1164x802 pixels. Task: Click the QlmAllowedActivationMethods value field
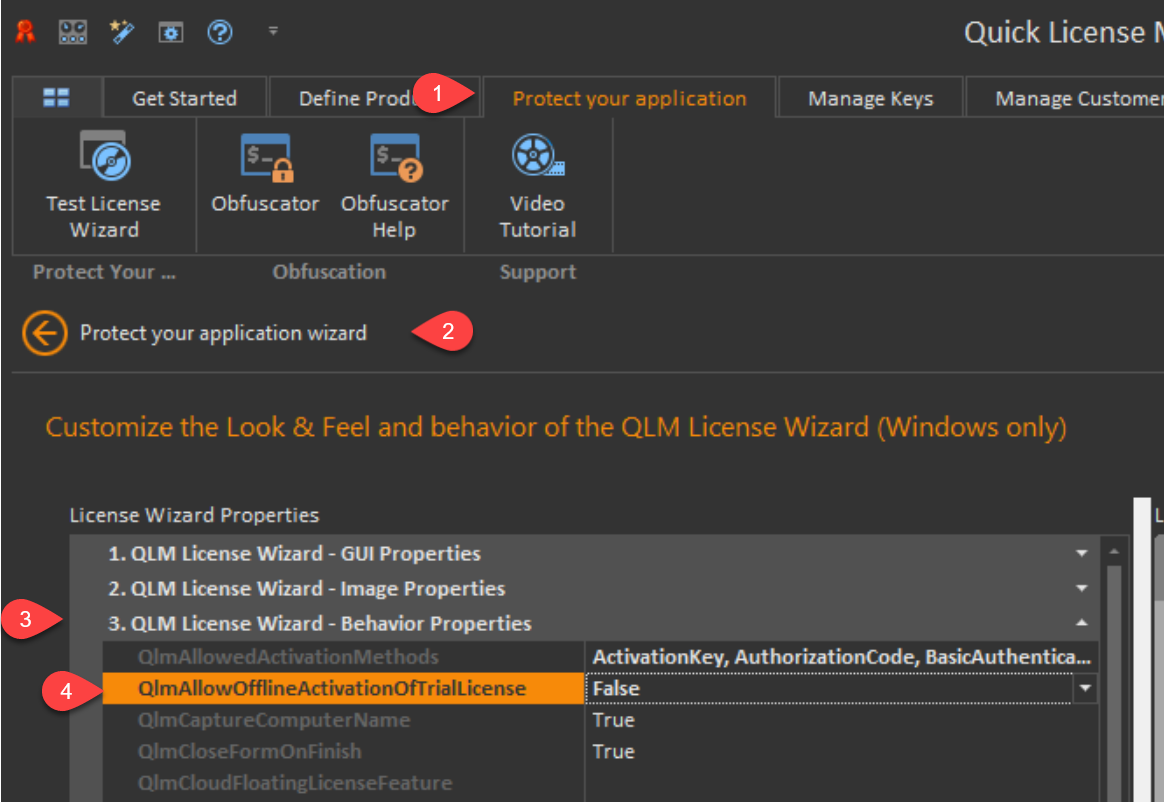[x=840, y=657]
